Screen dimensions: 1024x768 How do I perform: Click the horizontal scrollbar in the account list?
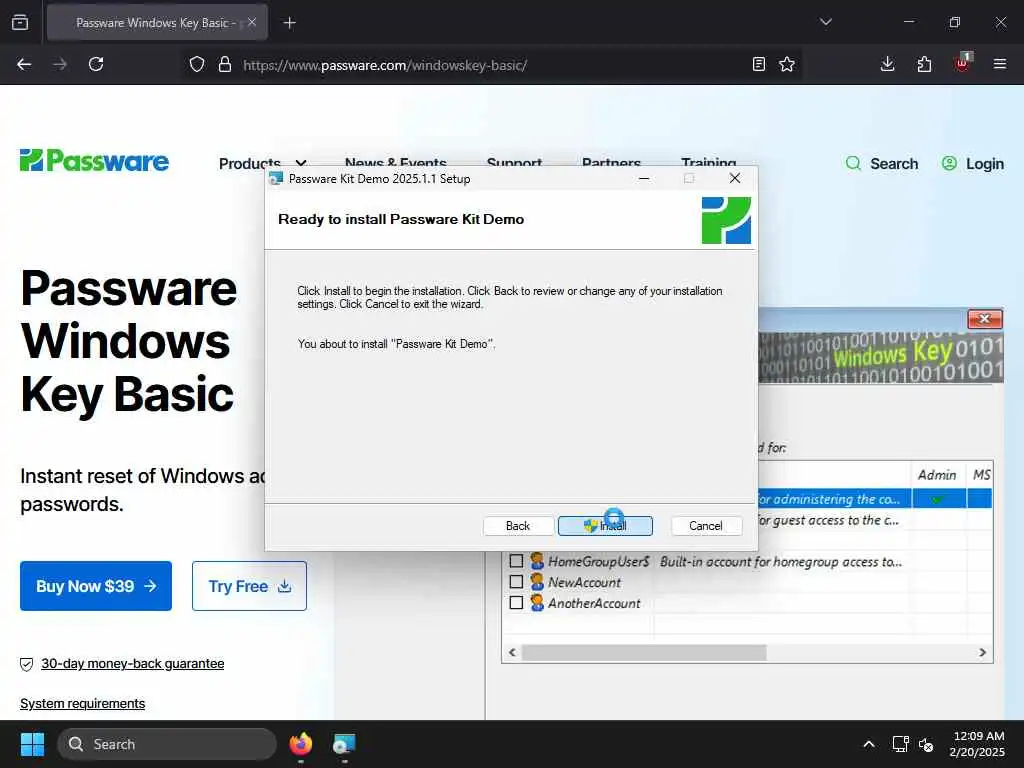(x=644, y=652)
